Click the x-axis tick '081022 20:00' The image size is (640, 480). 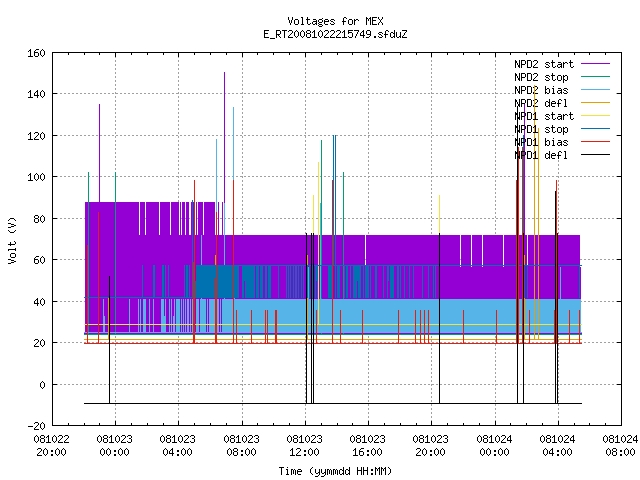tap(51, 446)
